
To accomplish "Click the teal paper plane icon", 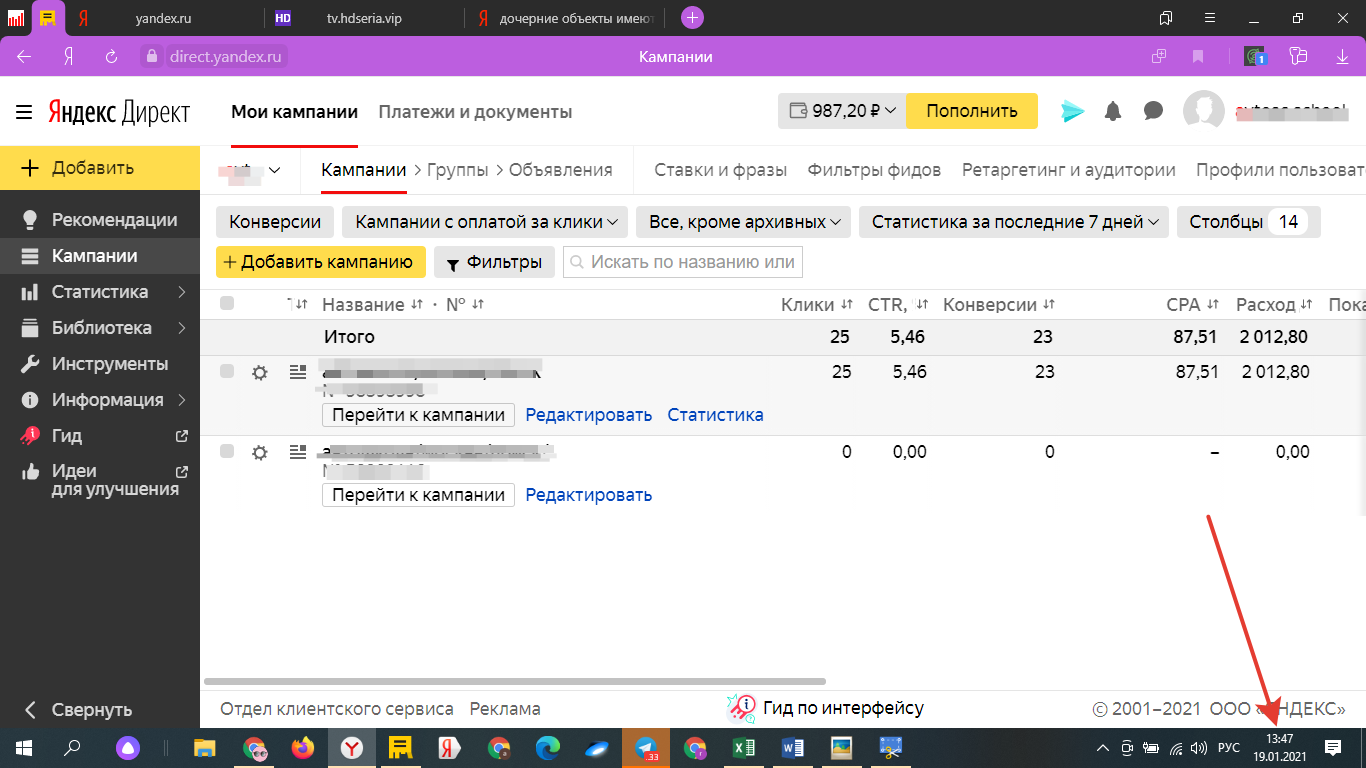I will point(1073,111).
